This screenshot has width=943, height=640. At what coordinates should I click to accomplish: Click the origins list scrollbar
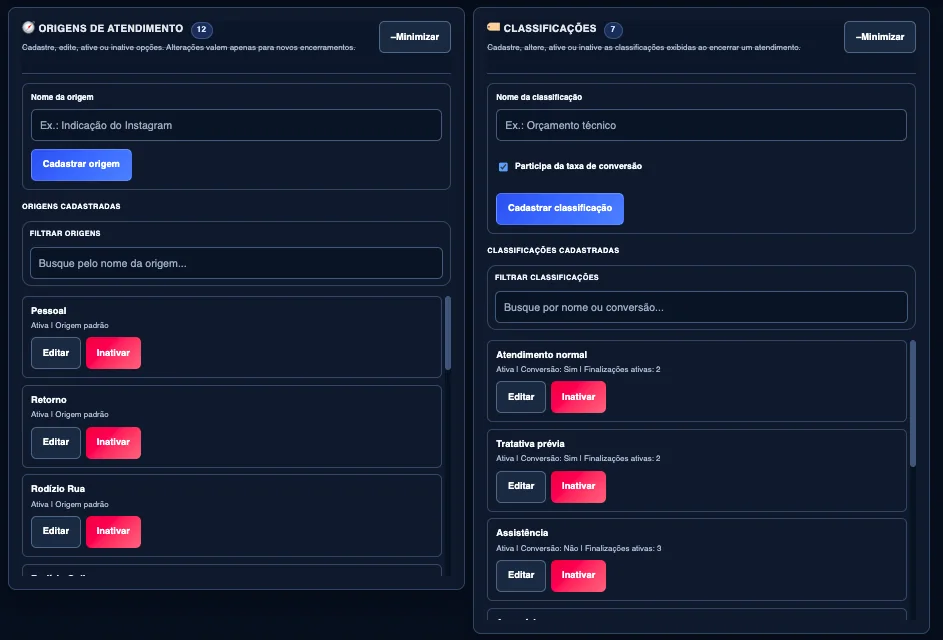[x=447, y=333]
